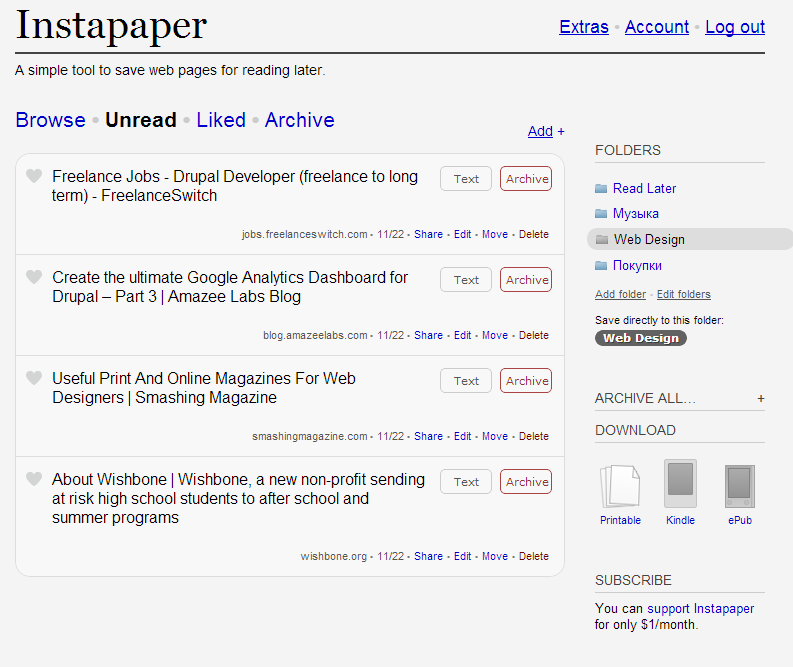Viewport: 793px width, 667px height.
Task: Open Text view for About Wishbone article
Action: (466, 481)
